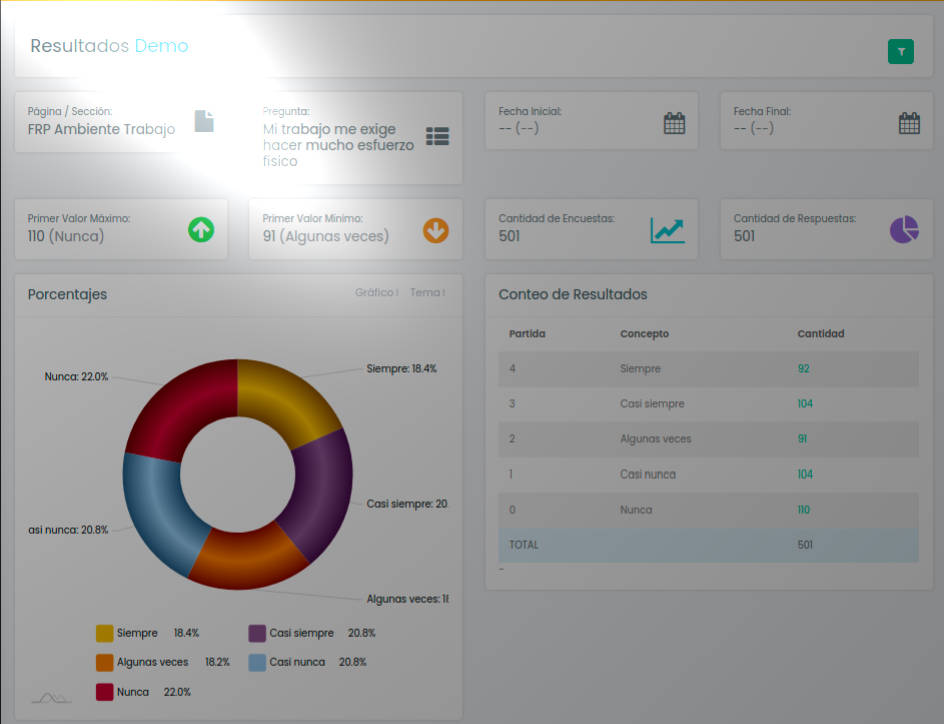Open the Fecha Final calendar icon
Image resolution: width=944 pixels, height=724 pixels.
tap(908, 123)
